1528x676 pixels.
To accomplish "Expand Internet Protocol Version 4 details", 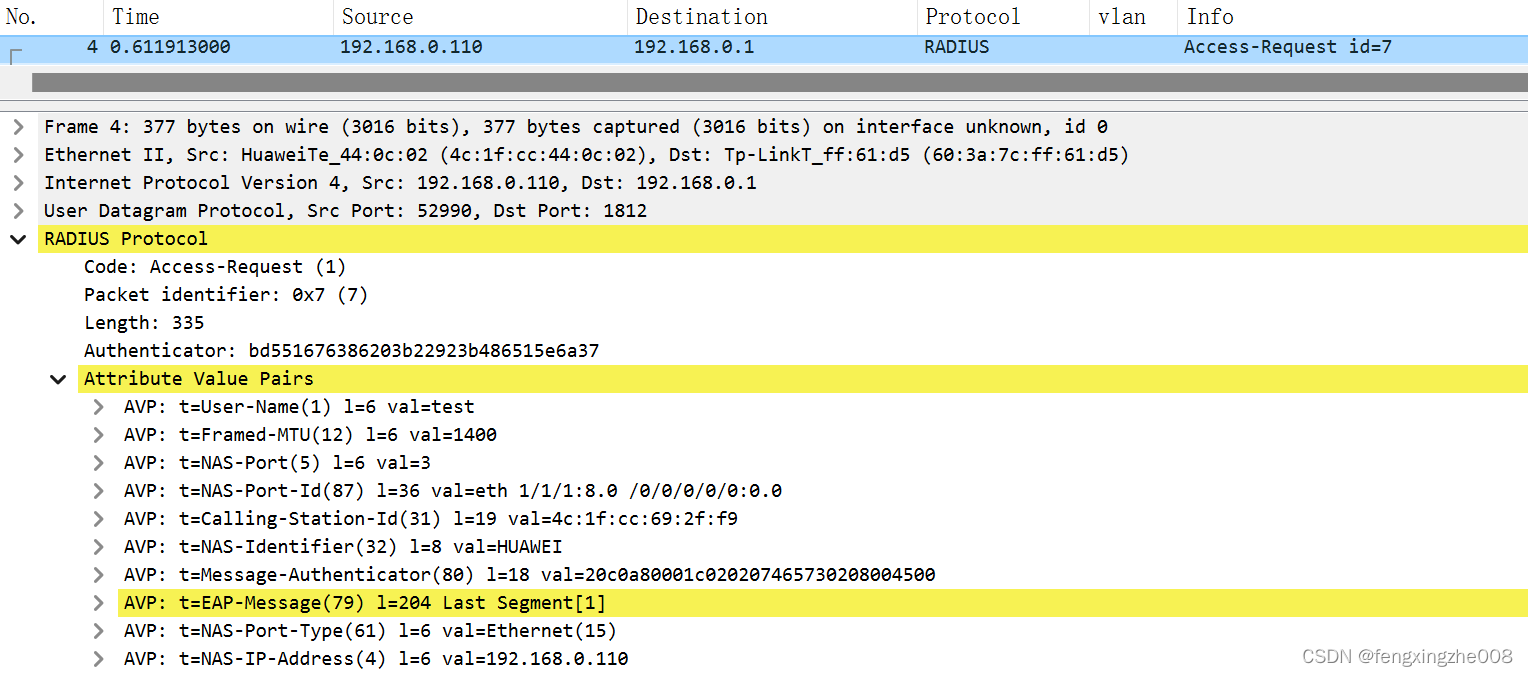I will coord(18,182).
